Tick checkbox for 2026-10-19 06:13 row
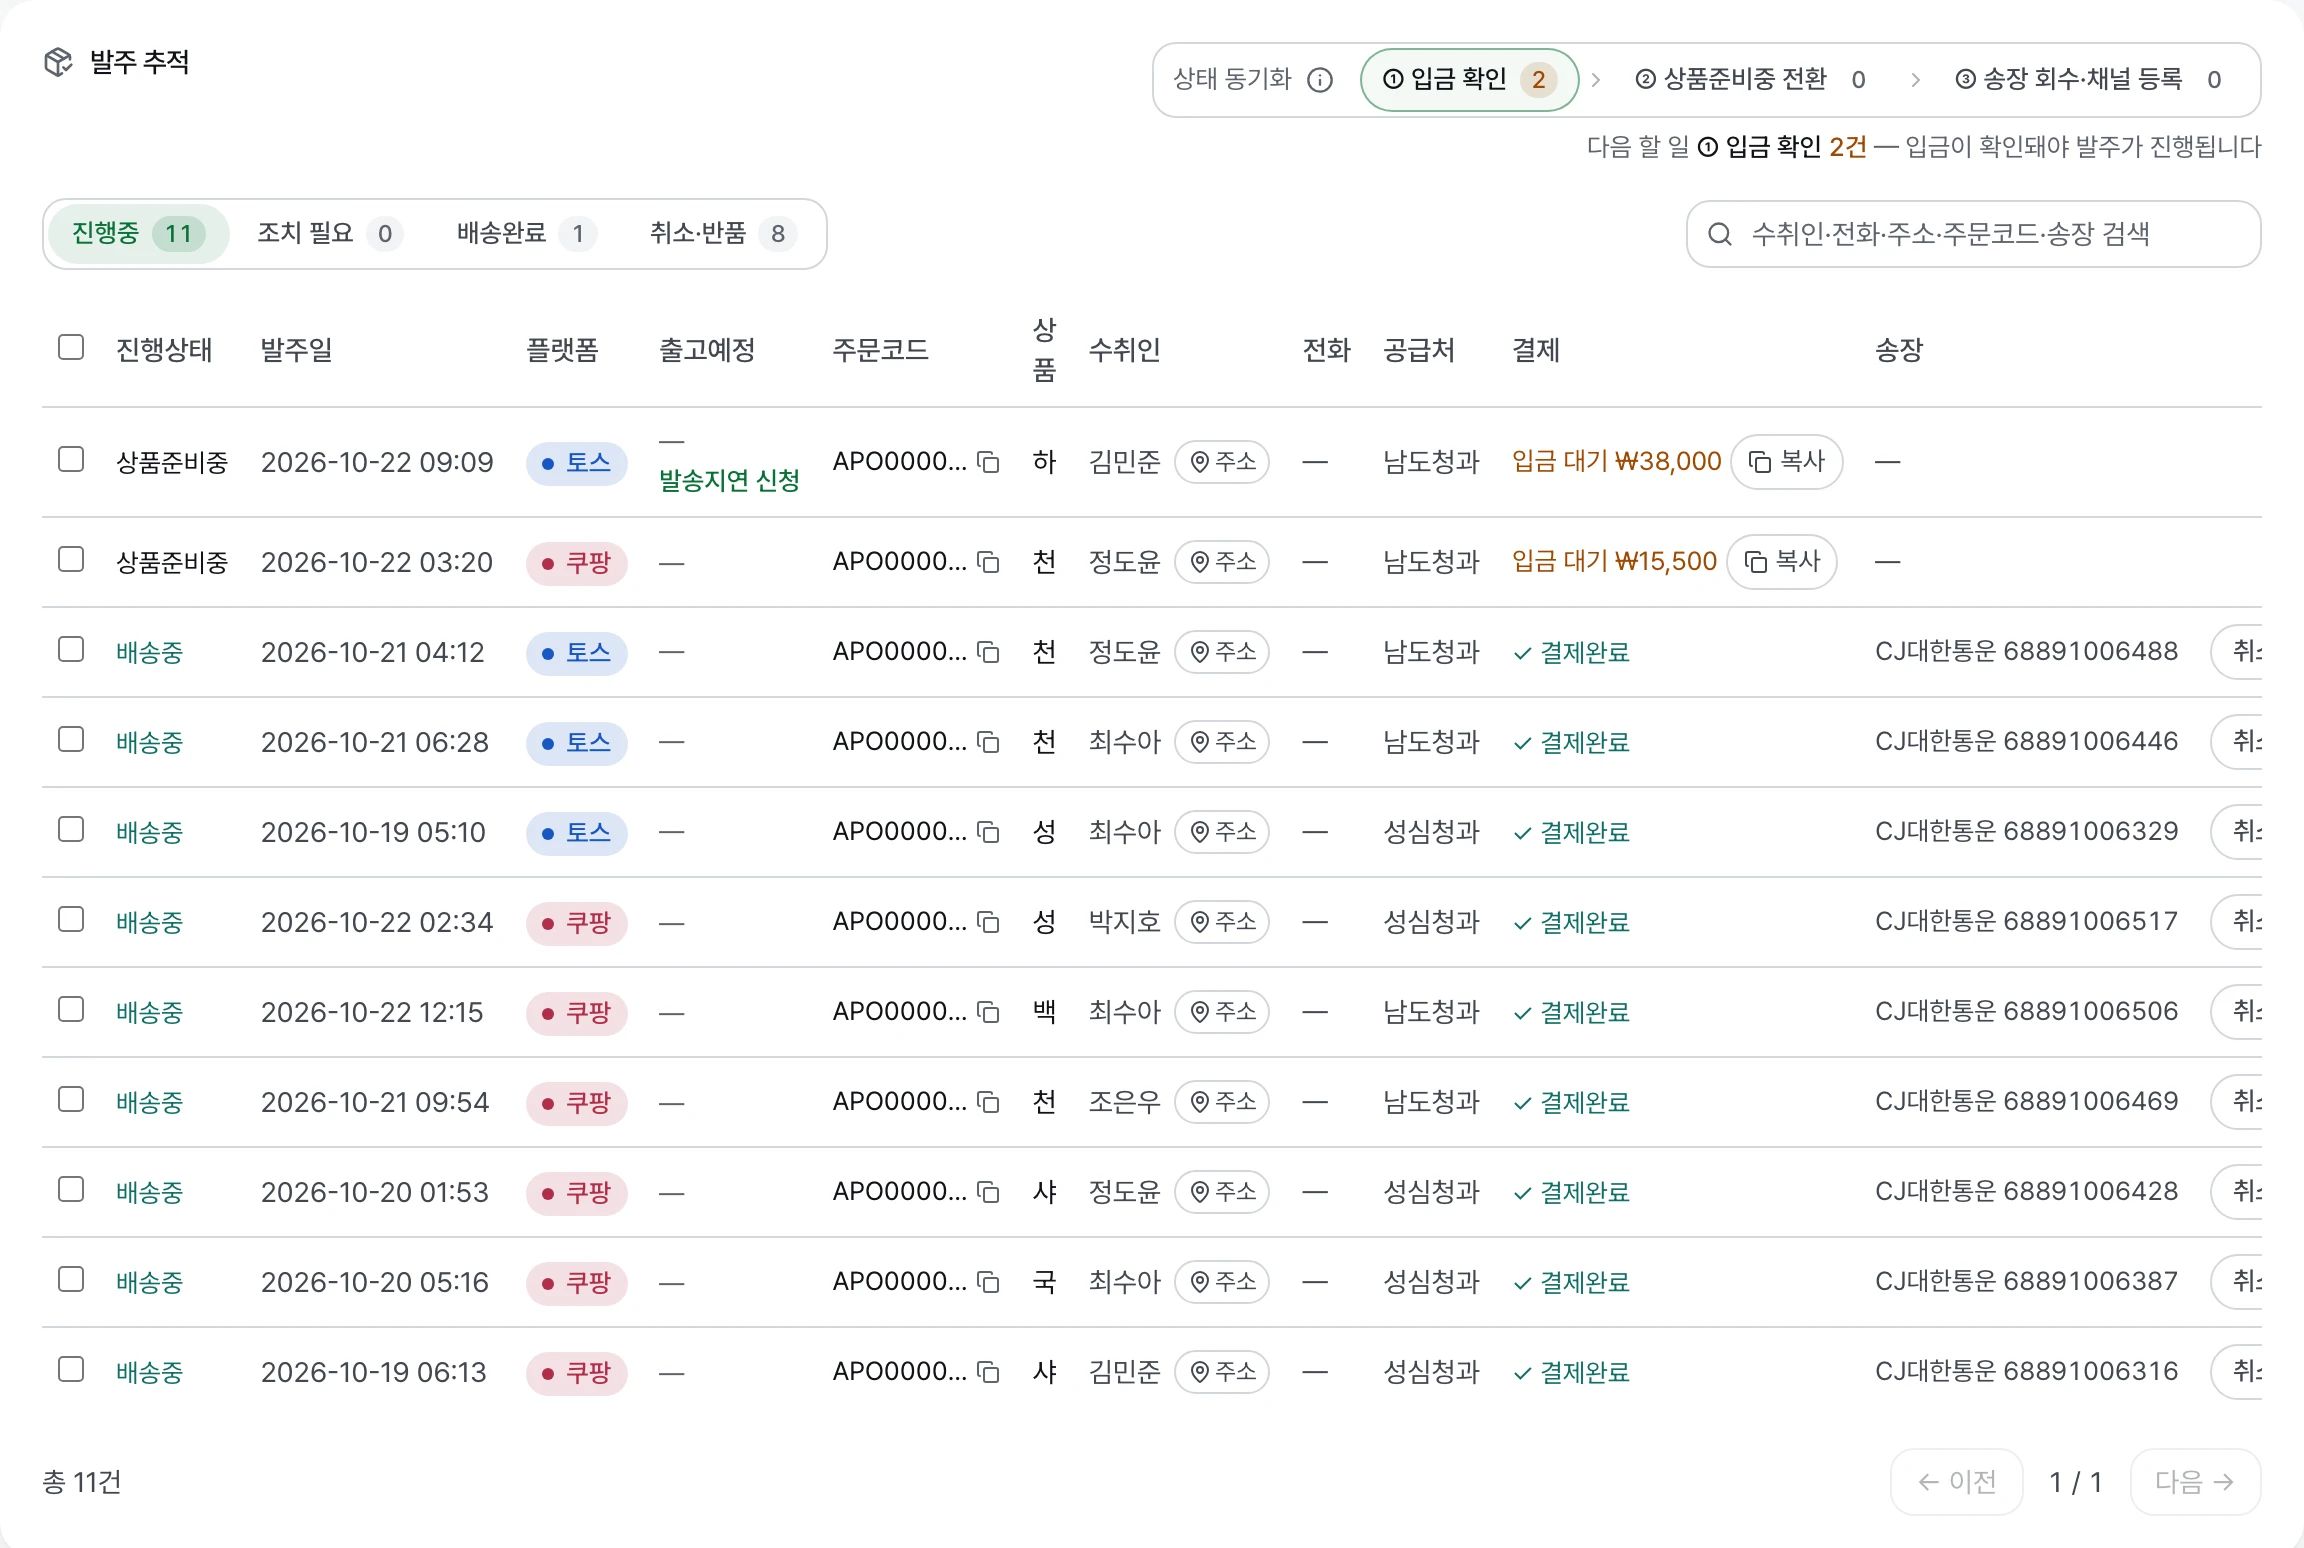2304x1548 pixels. pos(71,1369)
